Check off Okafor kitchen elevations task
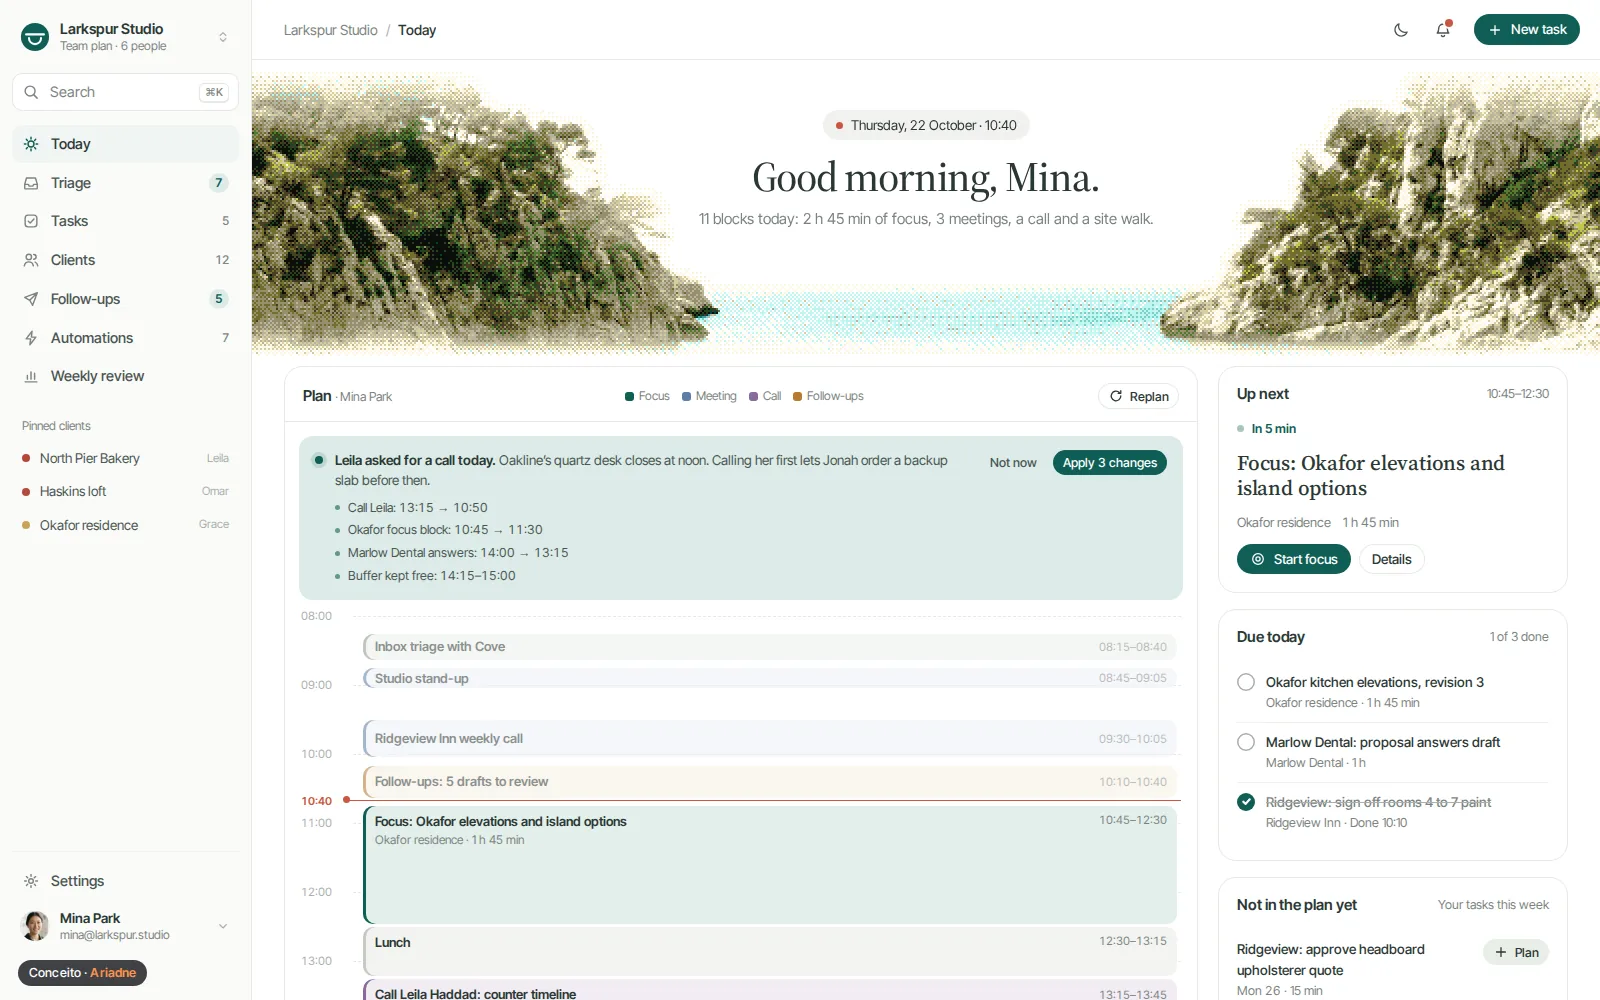Image resolution: width=1600 pixels, height=1000 pixels. pos(1246,682)
